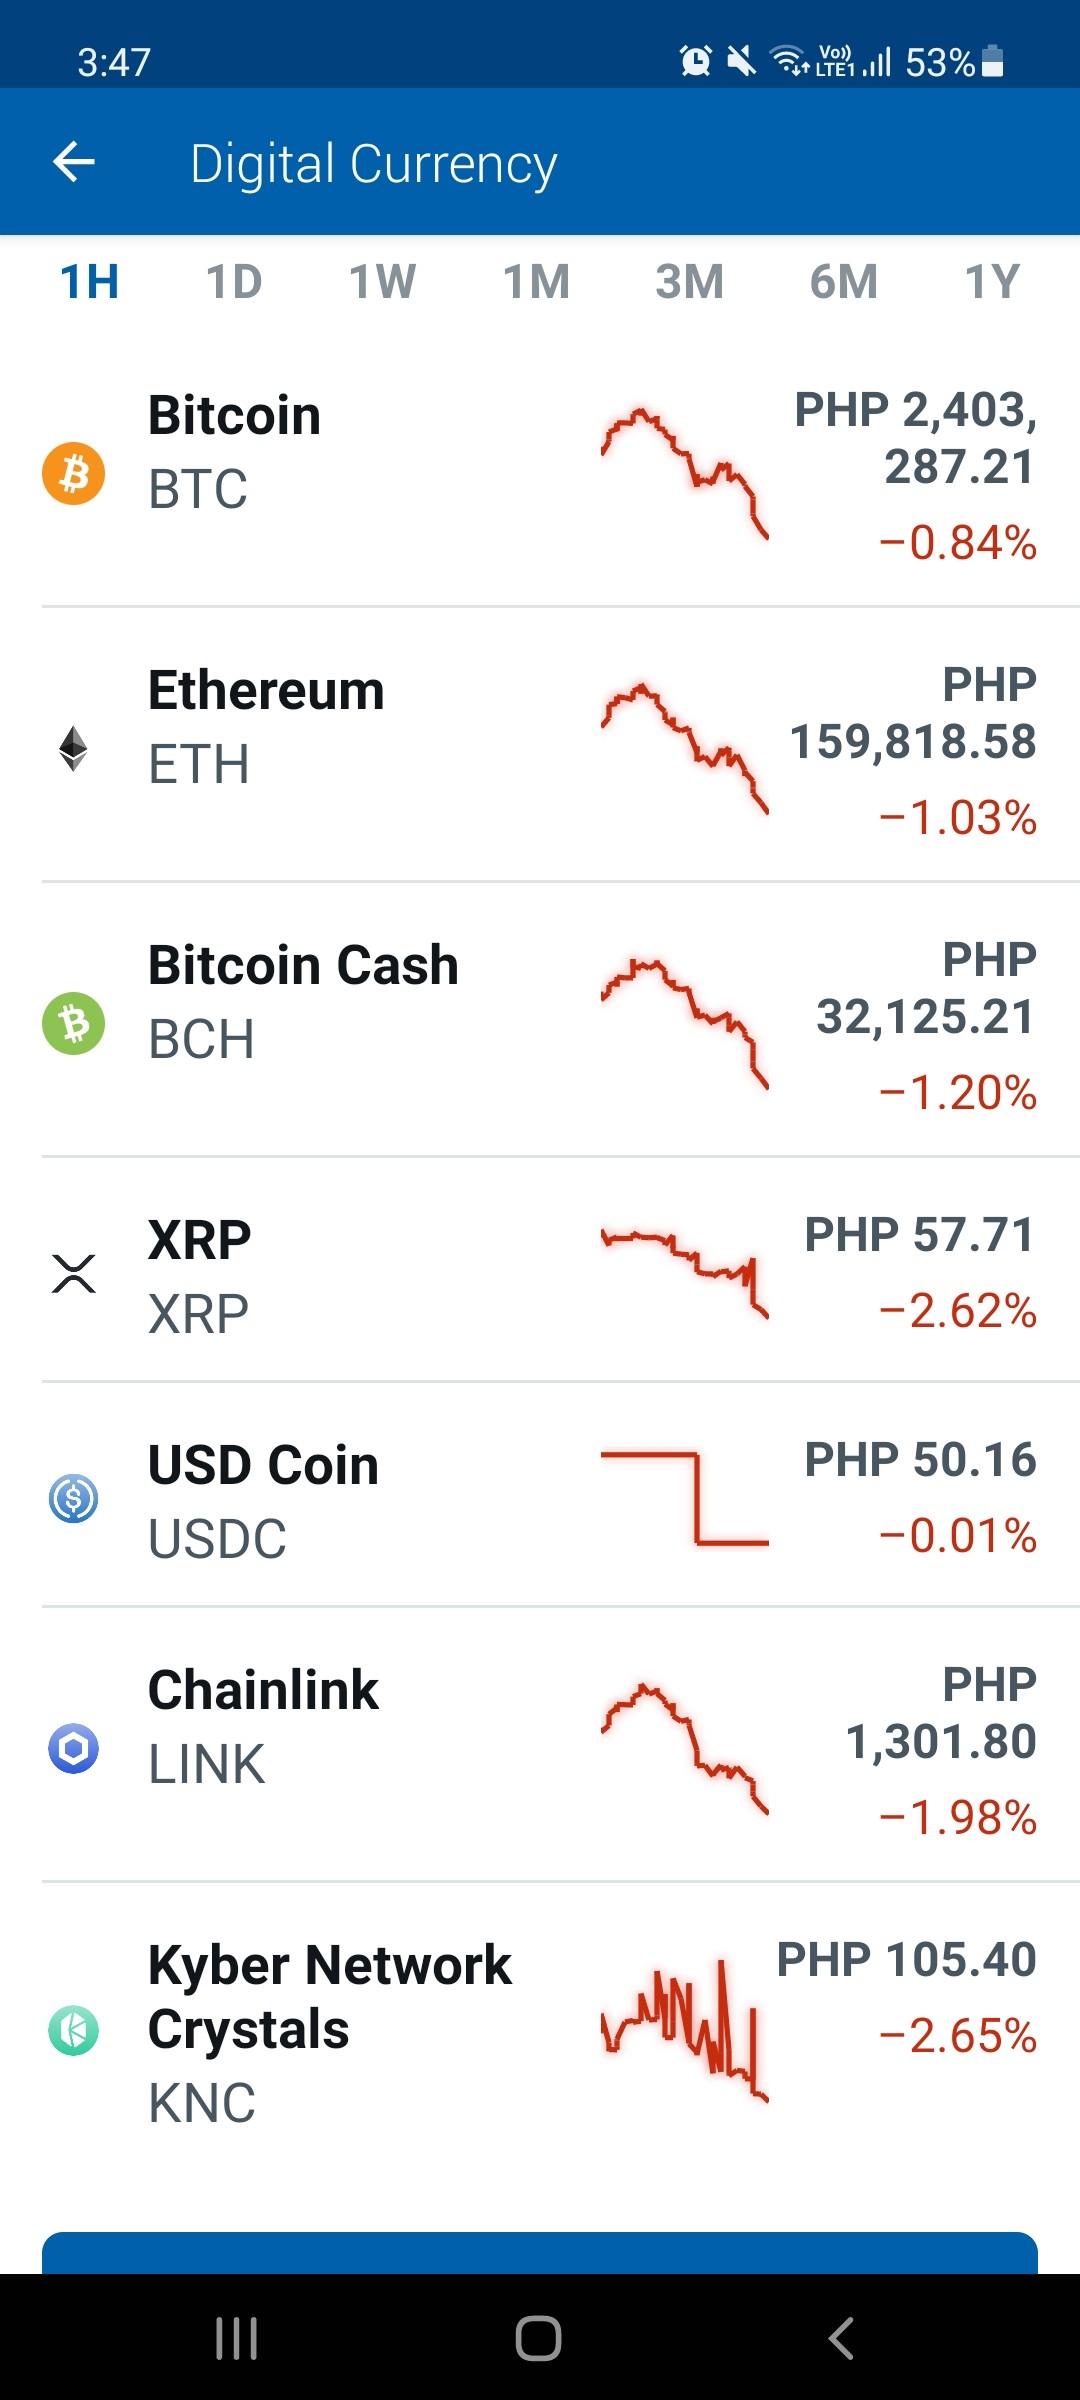The image size is (1080, 2400).
Task: Open the Bitcoin orange coin icon
Action: coord(73,473)
